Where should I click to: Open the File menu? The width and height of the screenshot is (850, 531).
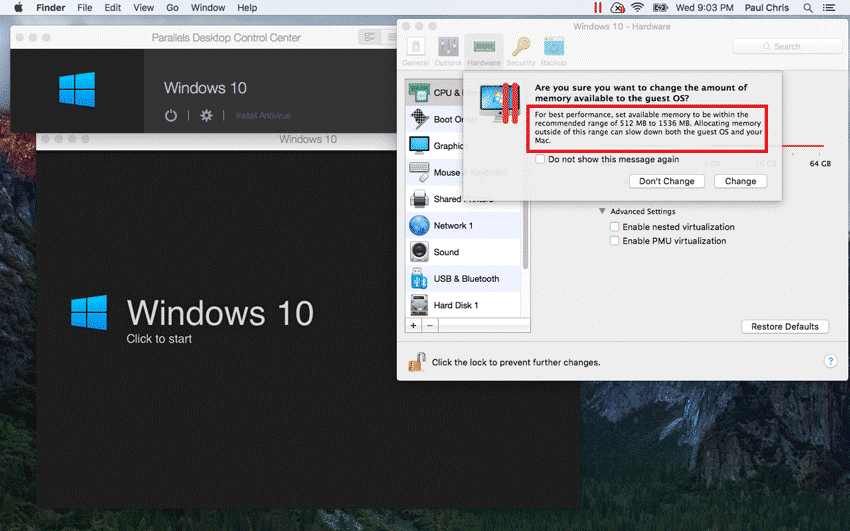[85, 8]
